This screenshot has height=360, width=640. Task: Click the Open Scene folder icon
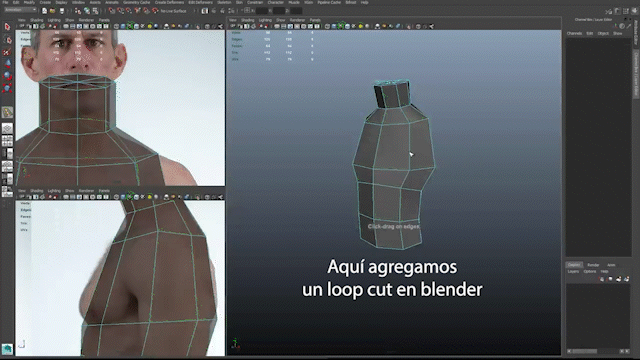pos(52,11)
